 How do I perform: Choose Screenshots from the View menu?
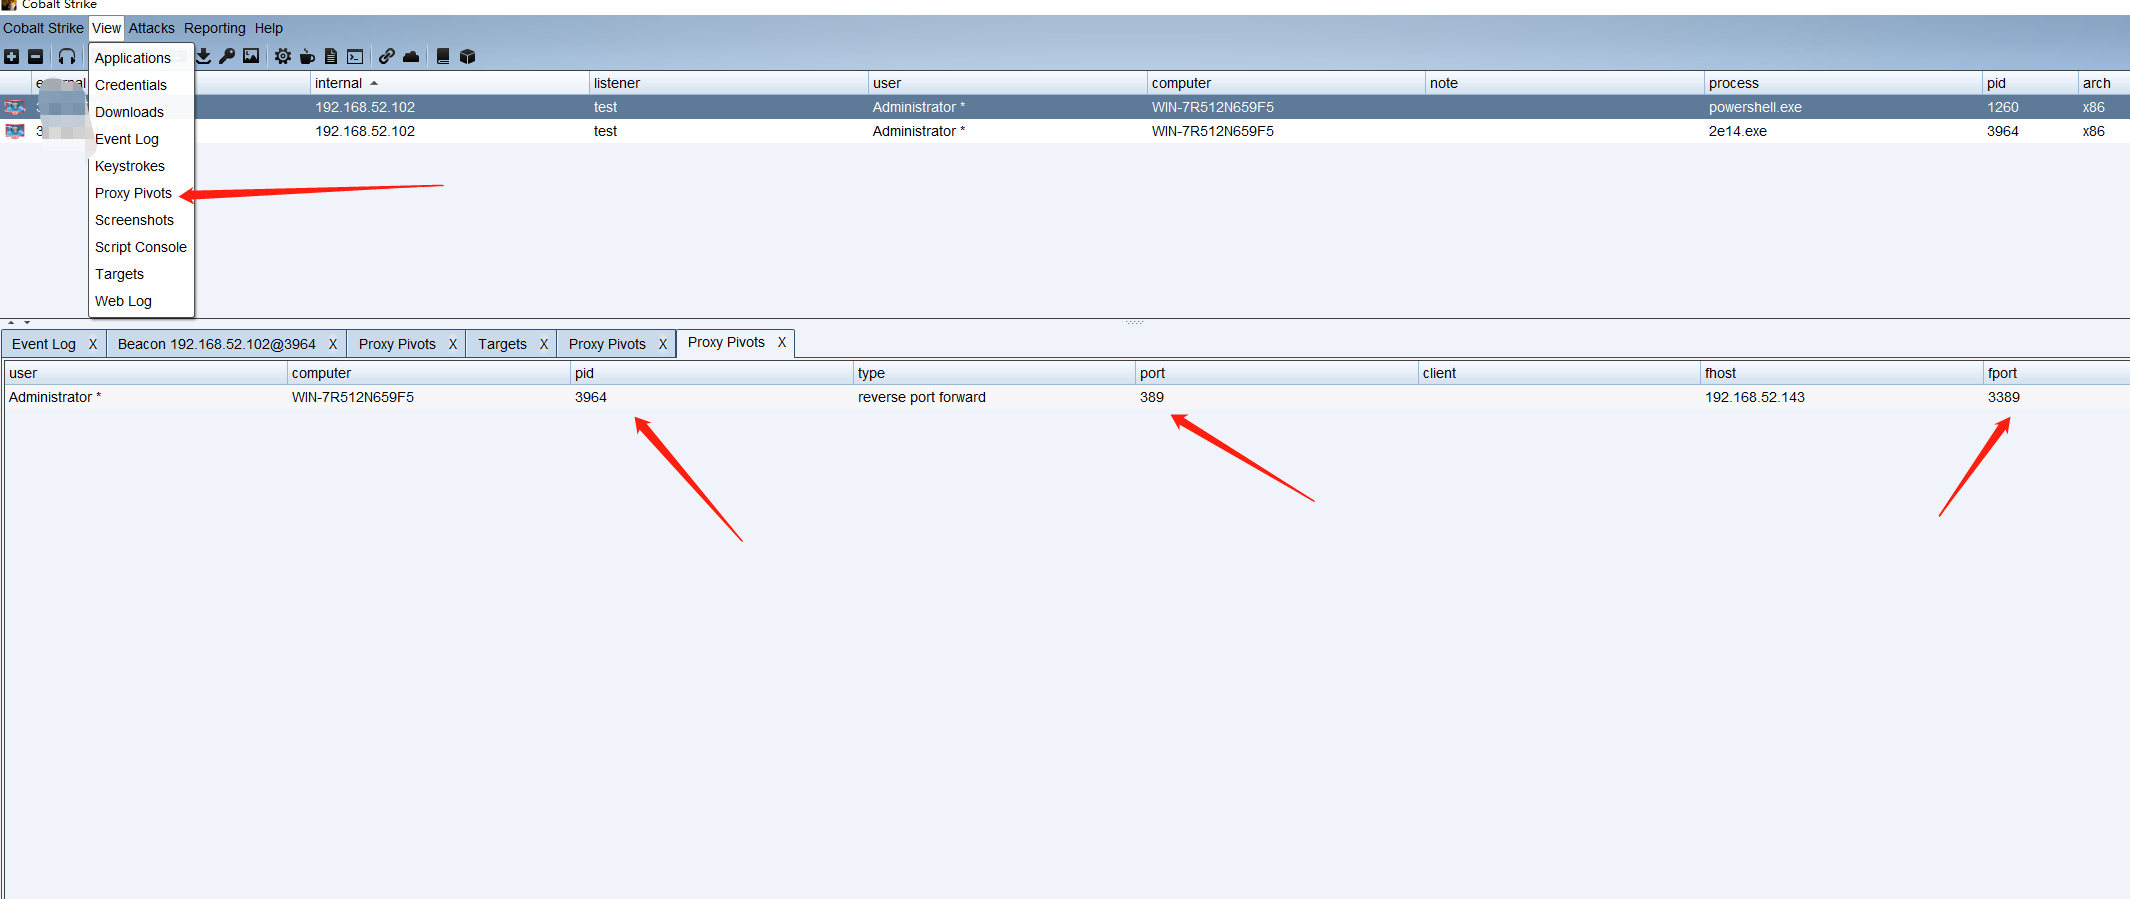click(x=141, y=220)
